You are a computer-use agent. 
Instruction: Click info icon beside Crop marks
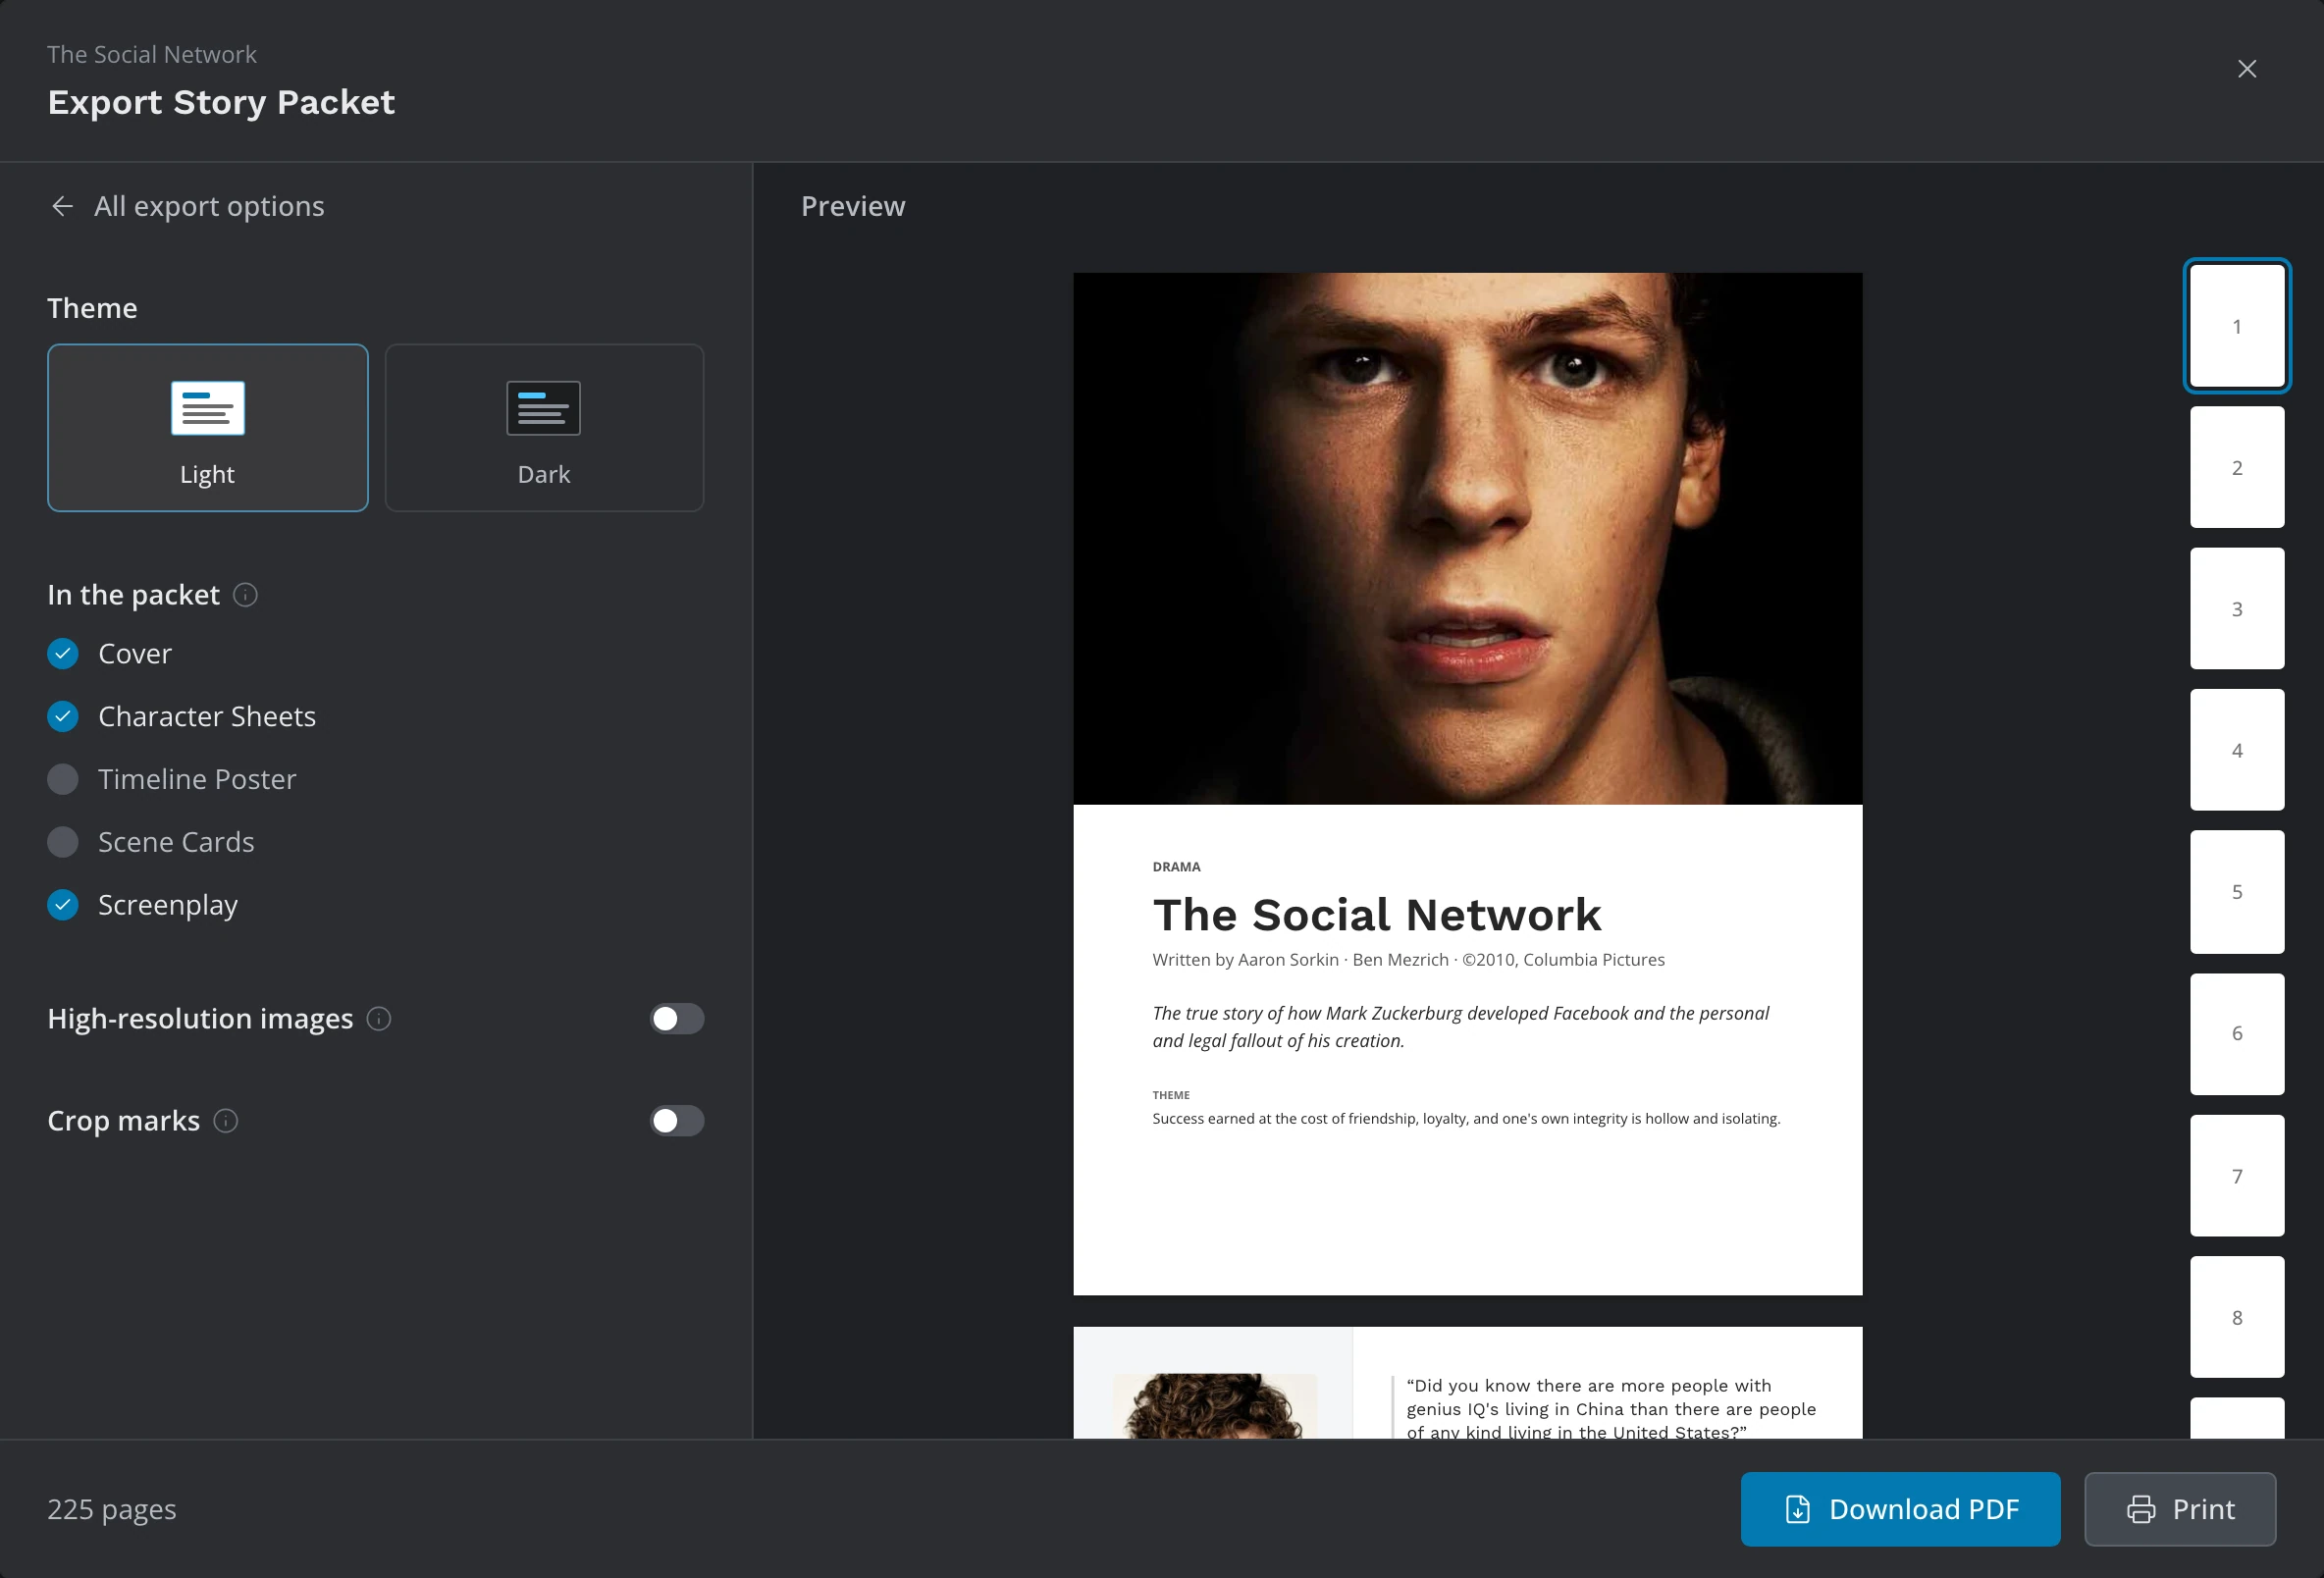[226, 1121]
